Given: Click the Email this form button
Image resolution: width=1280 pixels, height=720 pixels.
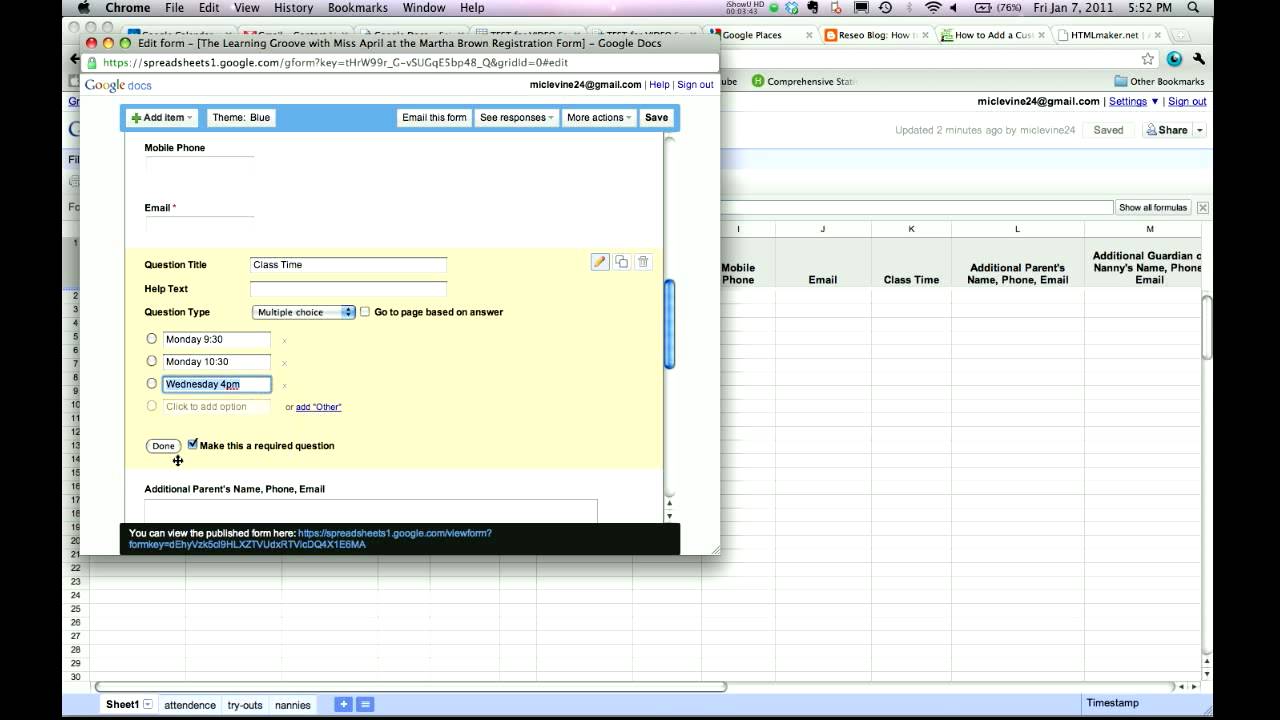Looking at the screenshot, I should pos(434,118).
